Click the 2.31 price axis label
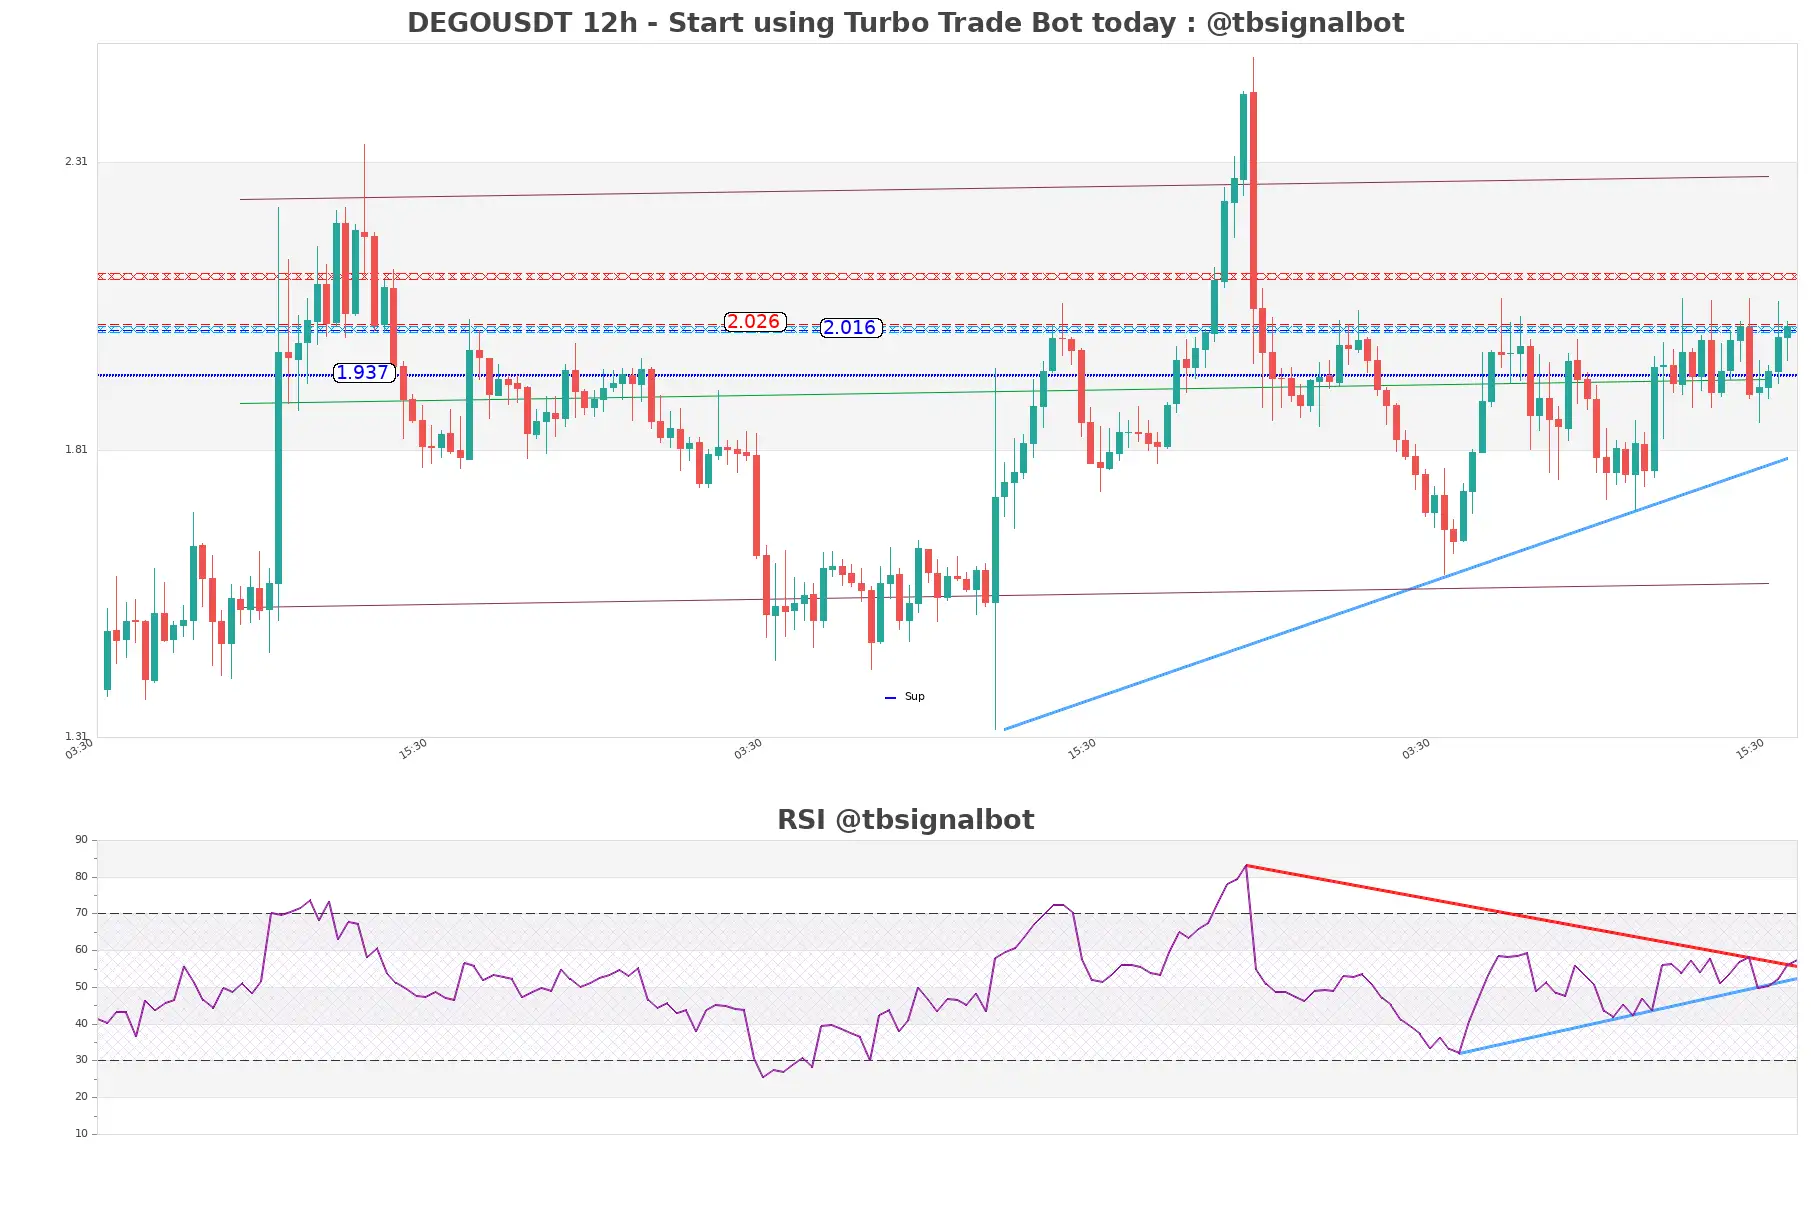 point(76,162)
